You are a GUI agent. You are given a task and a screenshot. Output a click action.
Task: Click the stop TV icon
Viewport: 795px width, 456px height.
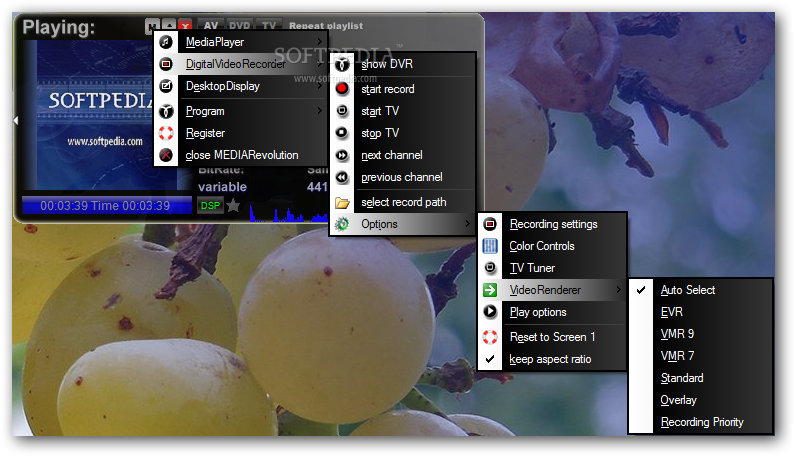(x=342, y=133)
